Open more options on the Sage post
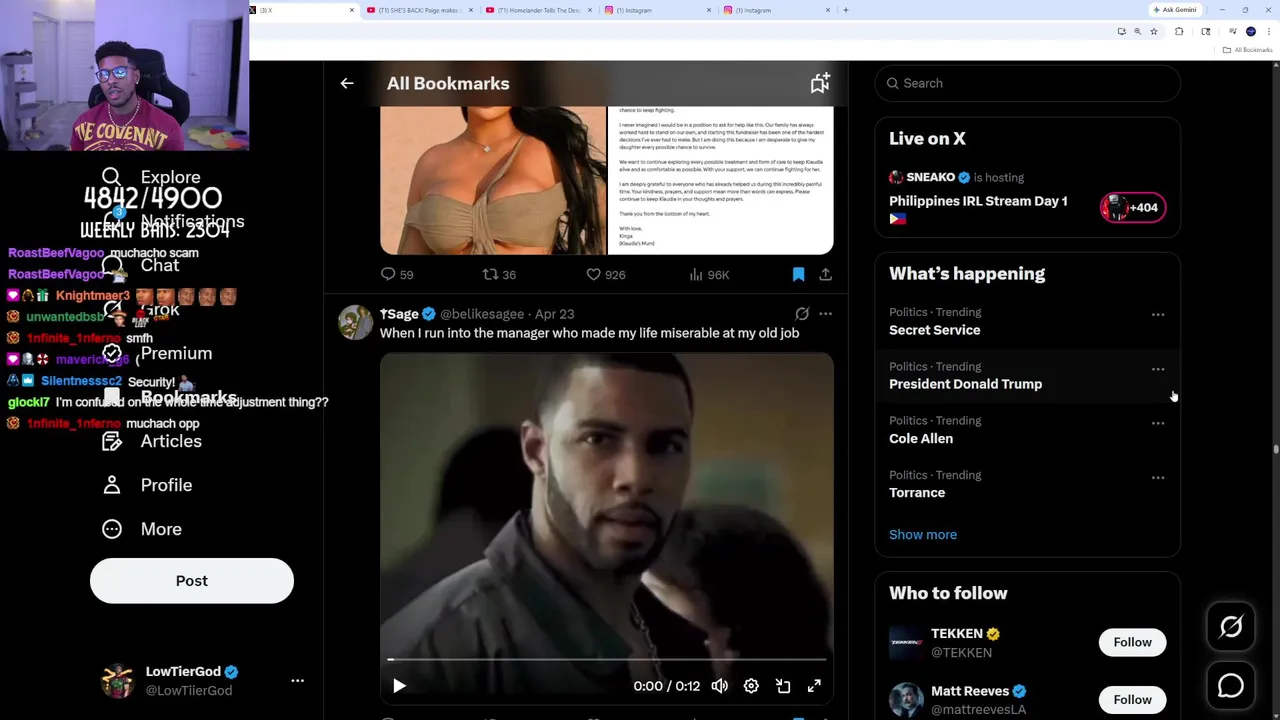The width and height of the screenshot is (1280, 720). tap(825, 314)
